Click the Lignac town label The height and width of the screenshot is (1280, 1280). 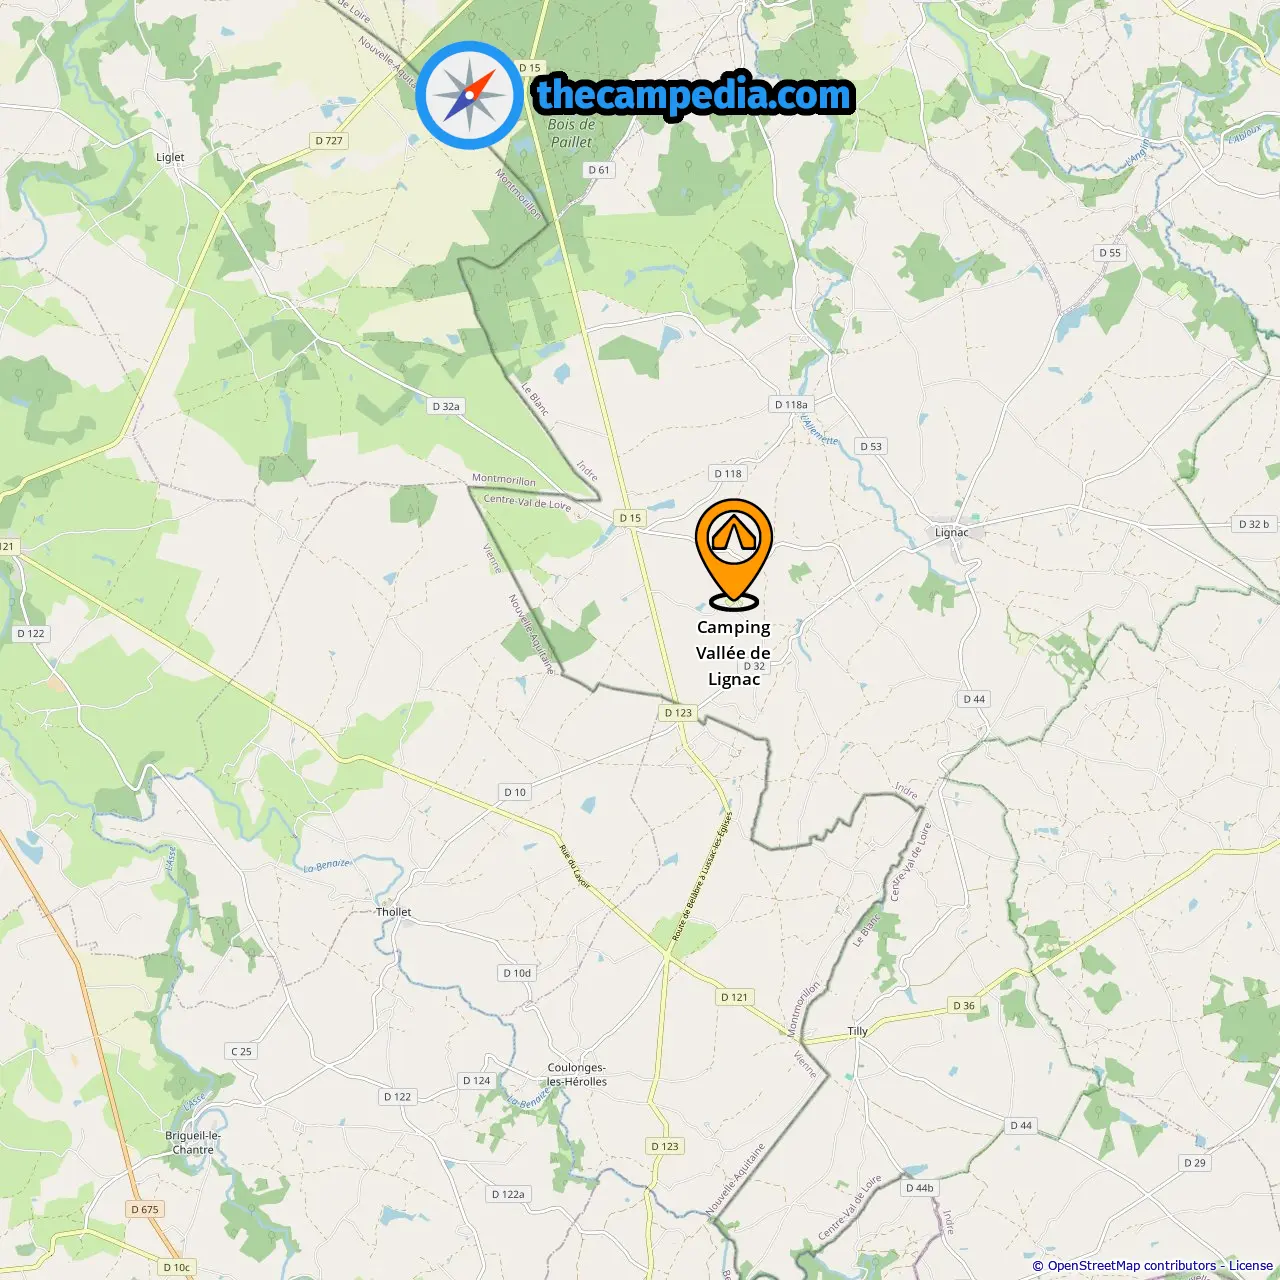[x=951, y=532]
